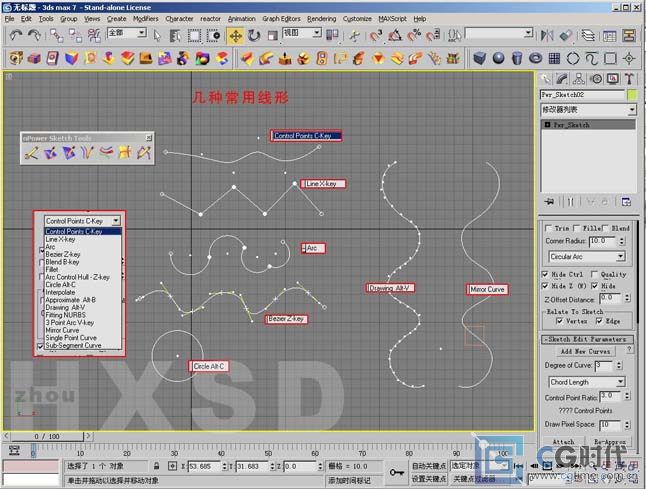Toggle the Quality checkbox
Screen dimensions: 646x489
[x=594, y=274]
